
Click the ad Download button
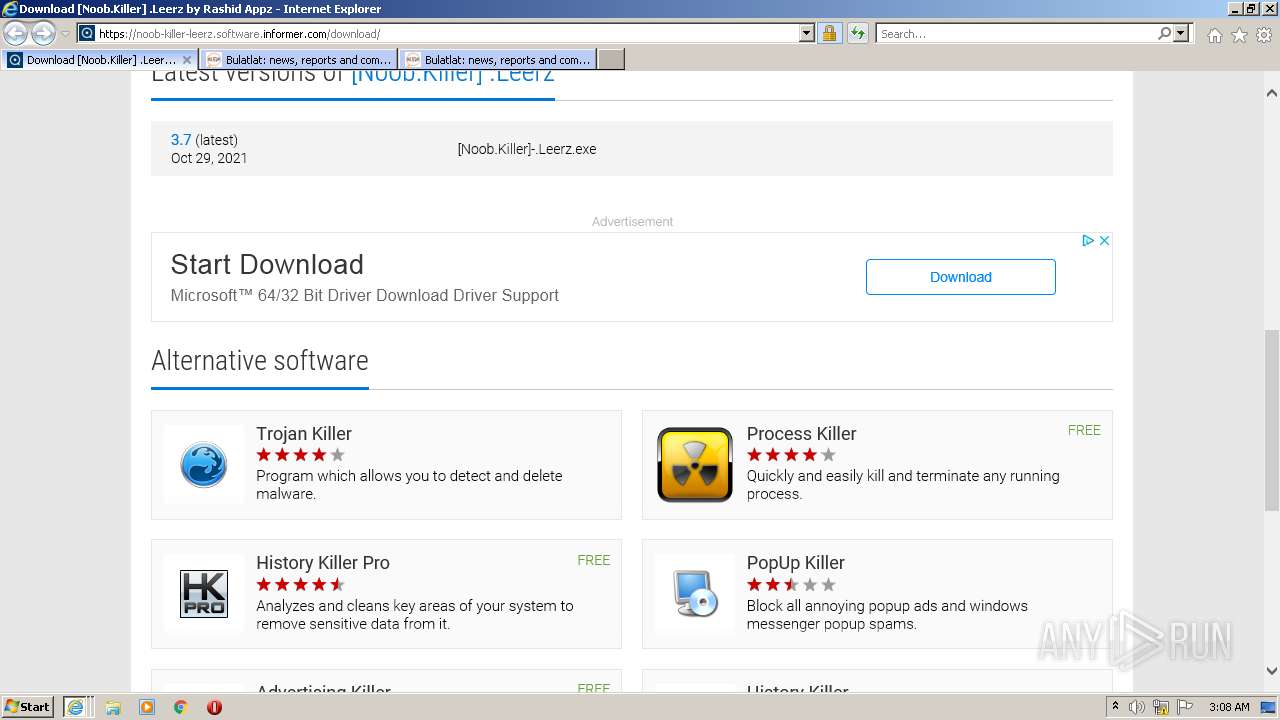coord(961,277)
